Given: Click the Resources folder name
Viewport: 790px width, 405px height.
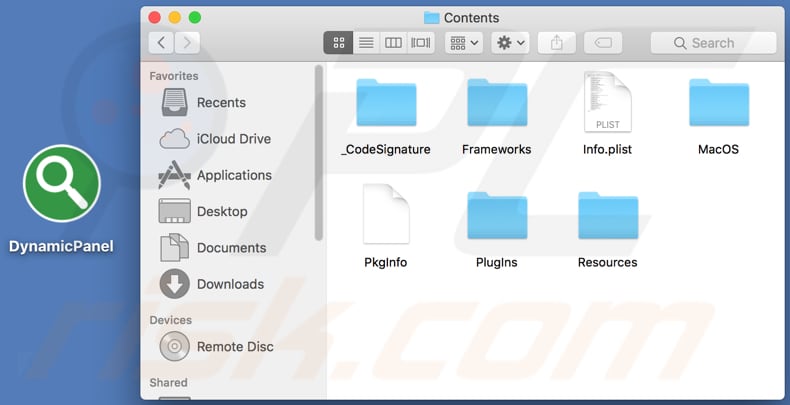Looking at the screenshot, I should tap(608, 262).
